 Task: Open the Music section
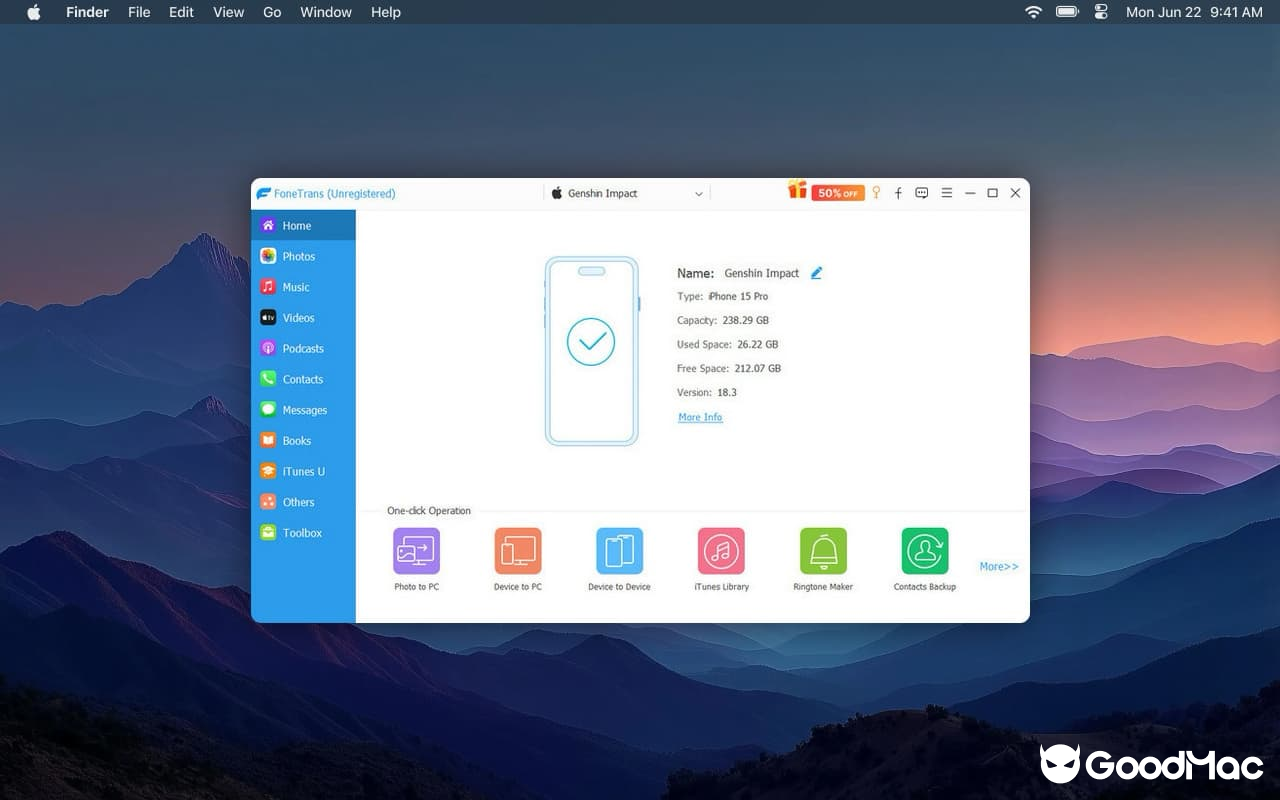pos(303,287)
